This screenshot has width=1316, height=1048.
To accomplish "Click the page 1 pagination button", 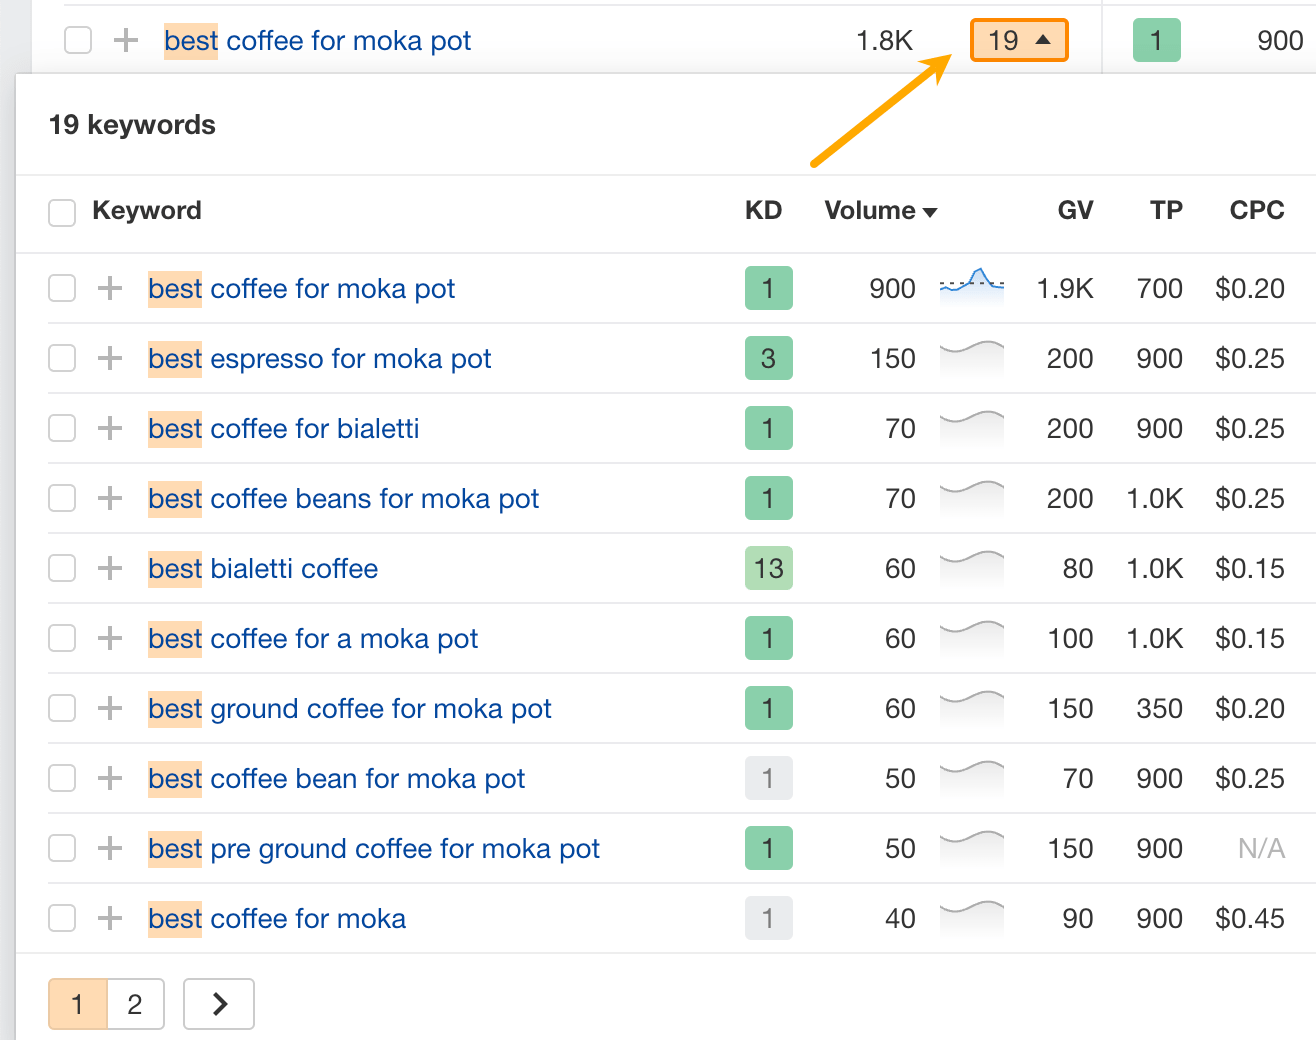I will click(x=77, y=1004).
